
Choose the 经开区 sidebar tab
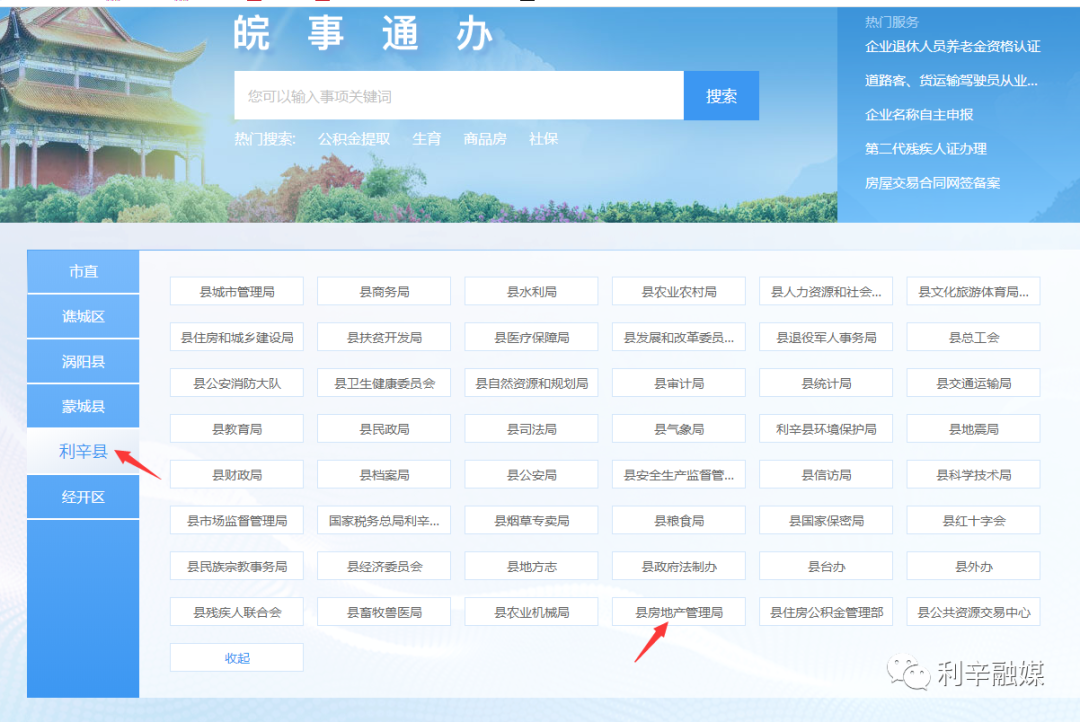83,497
